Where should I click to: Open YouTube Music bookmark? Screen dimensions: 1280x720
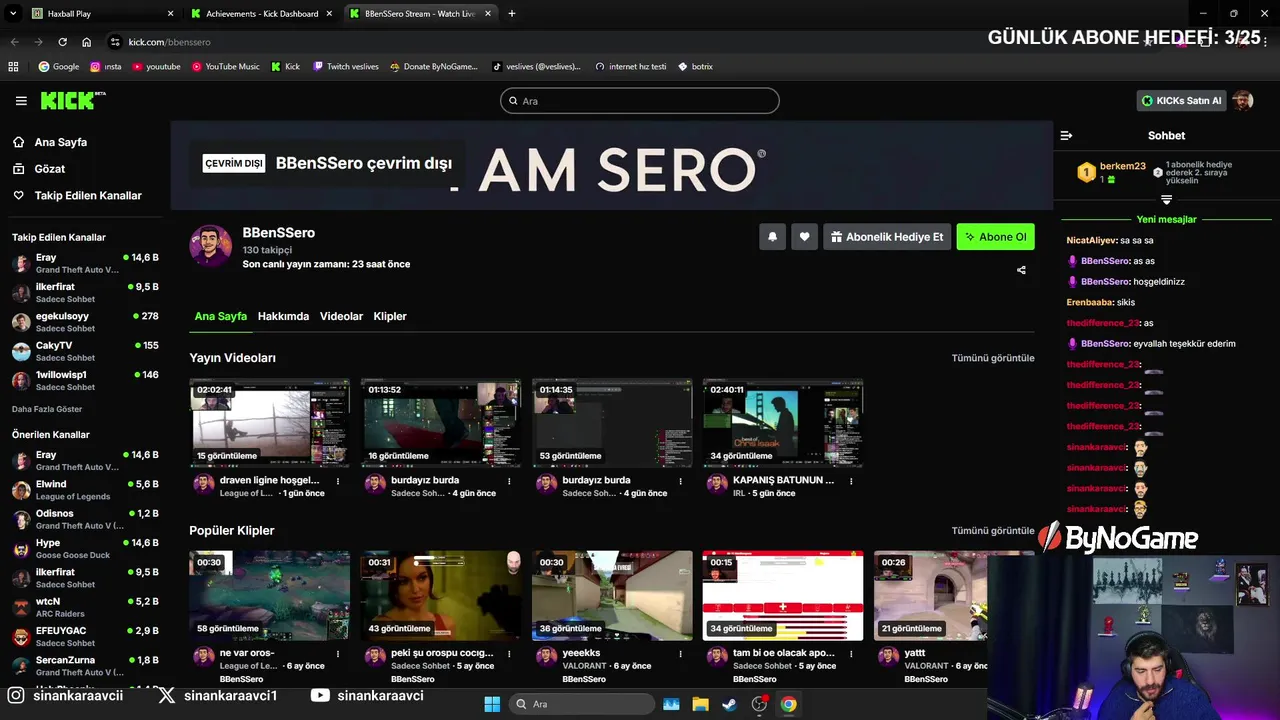coord(225,66)
